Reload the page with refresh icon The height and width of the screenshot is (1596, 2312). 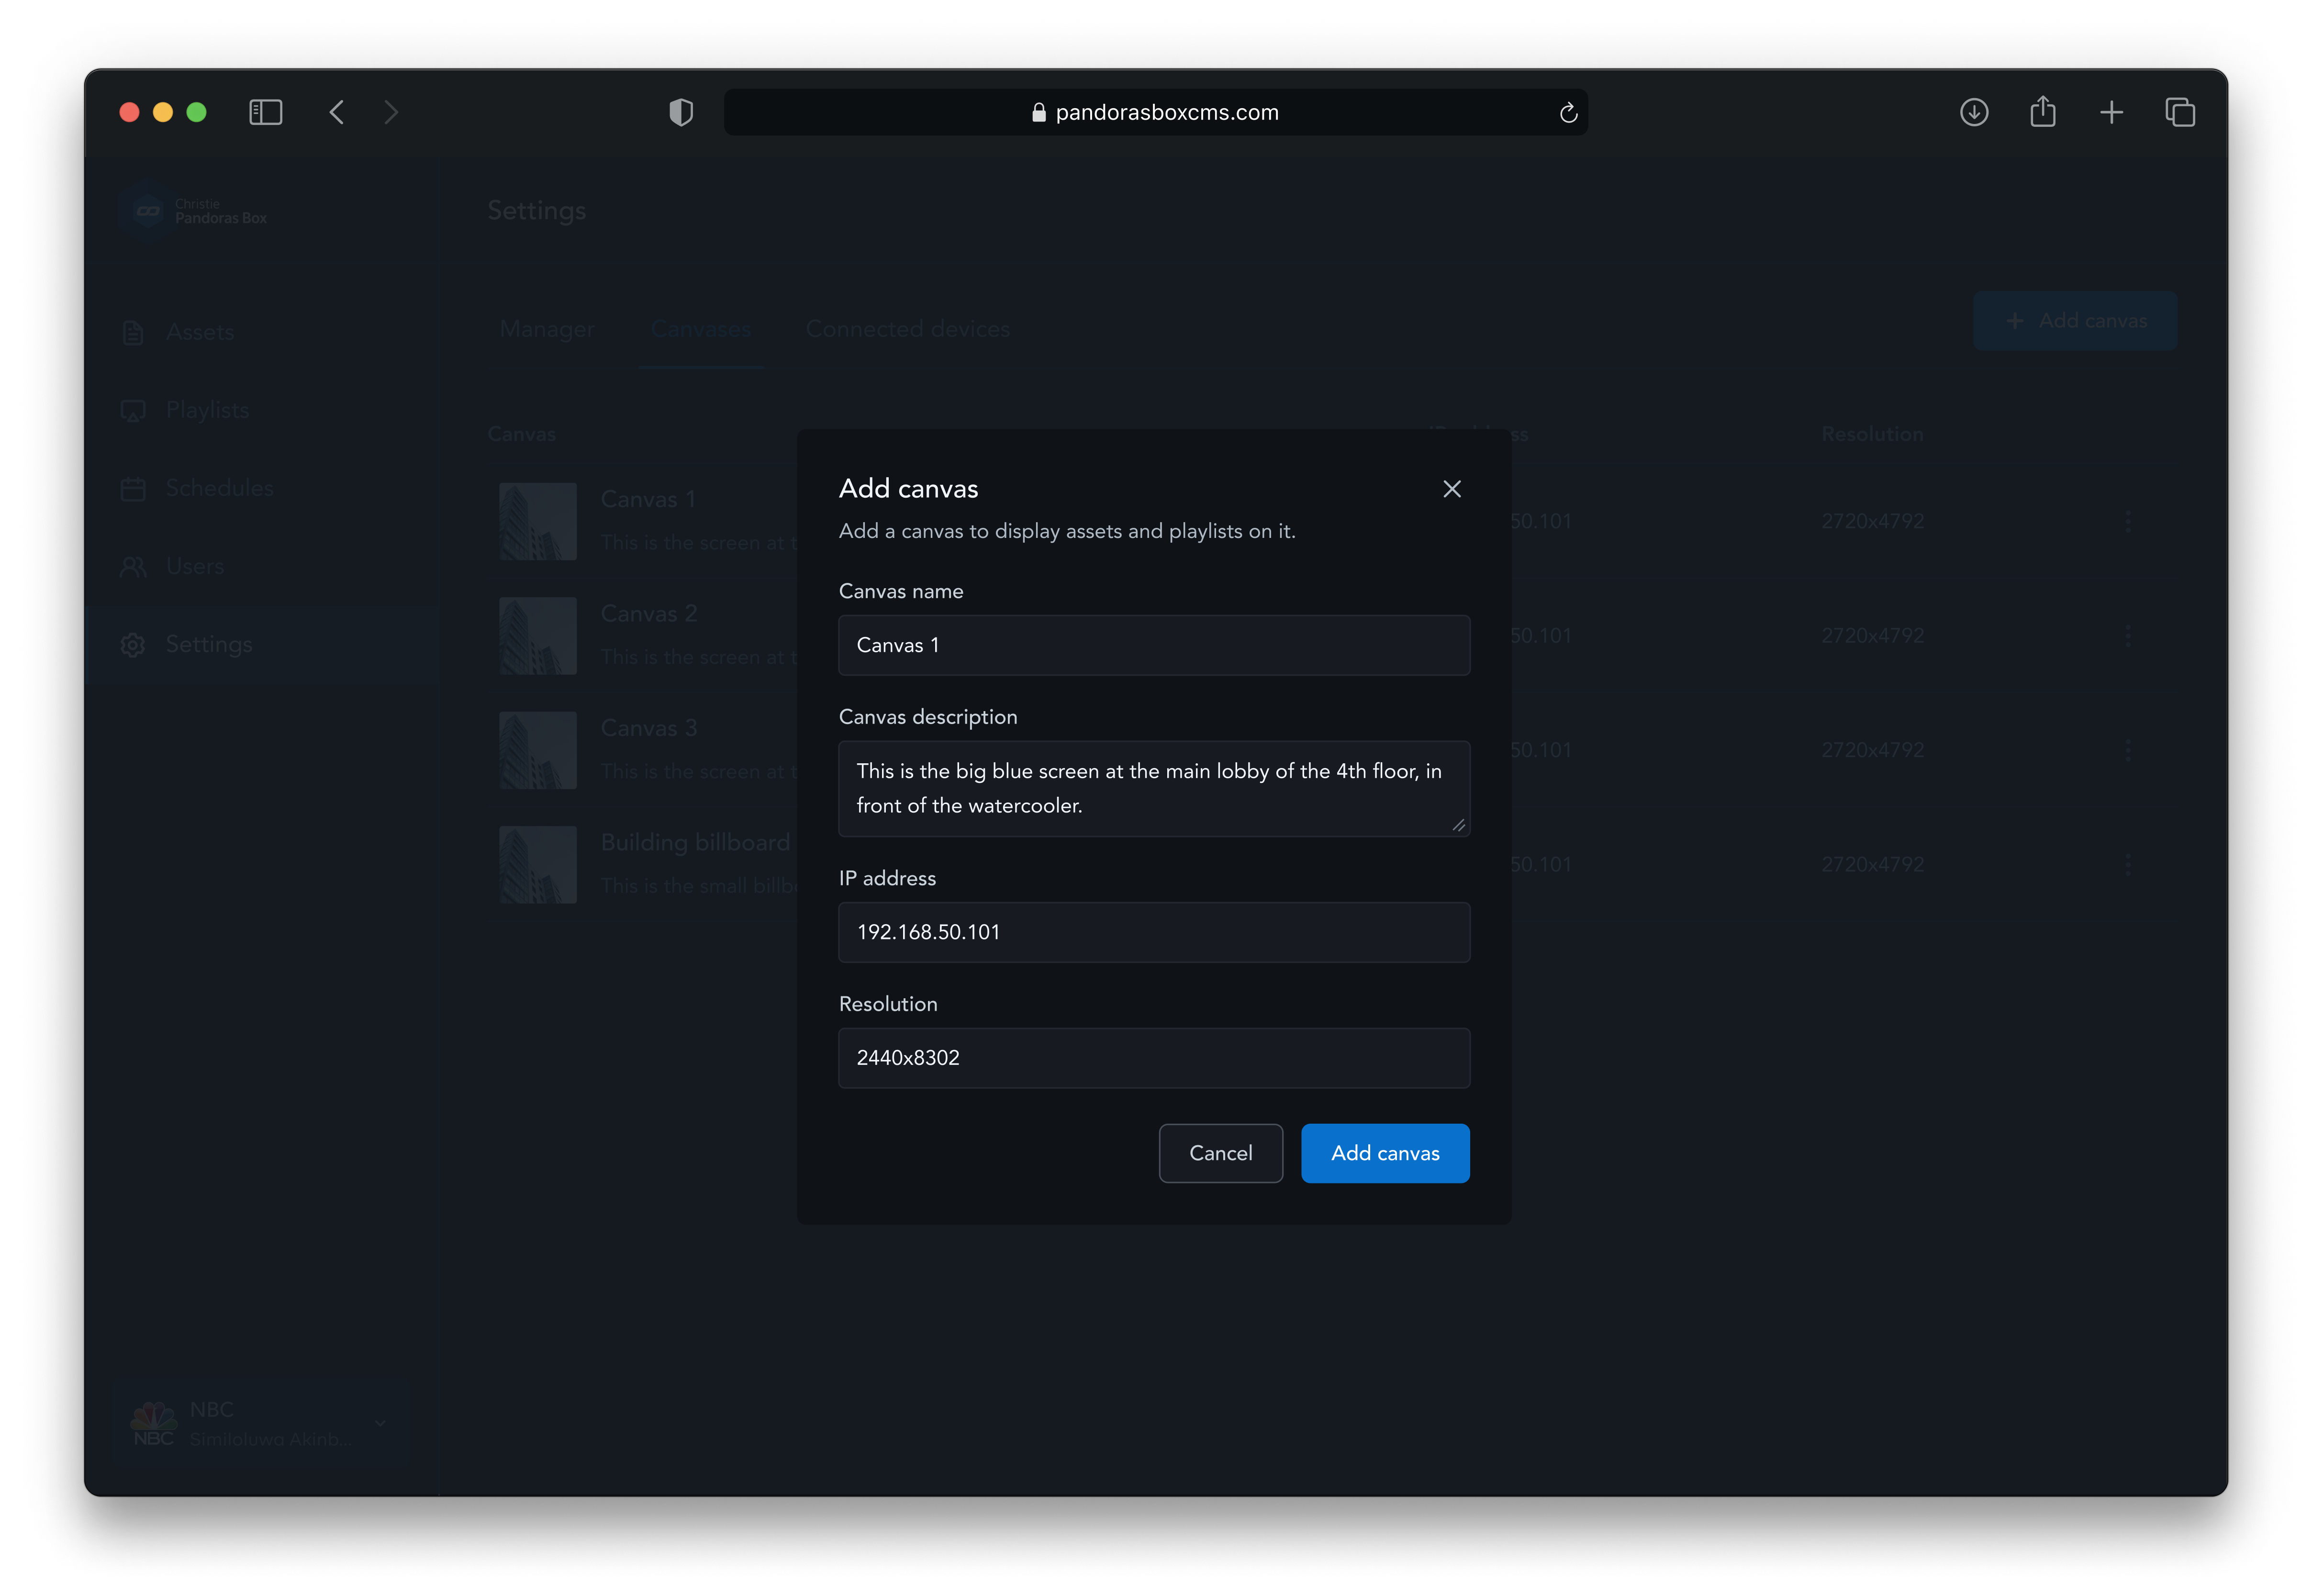tap(1568, 113)
